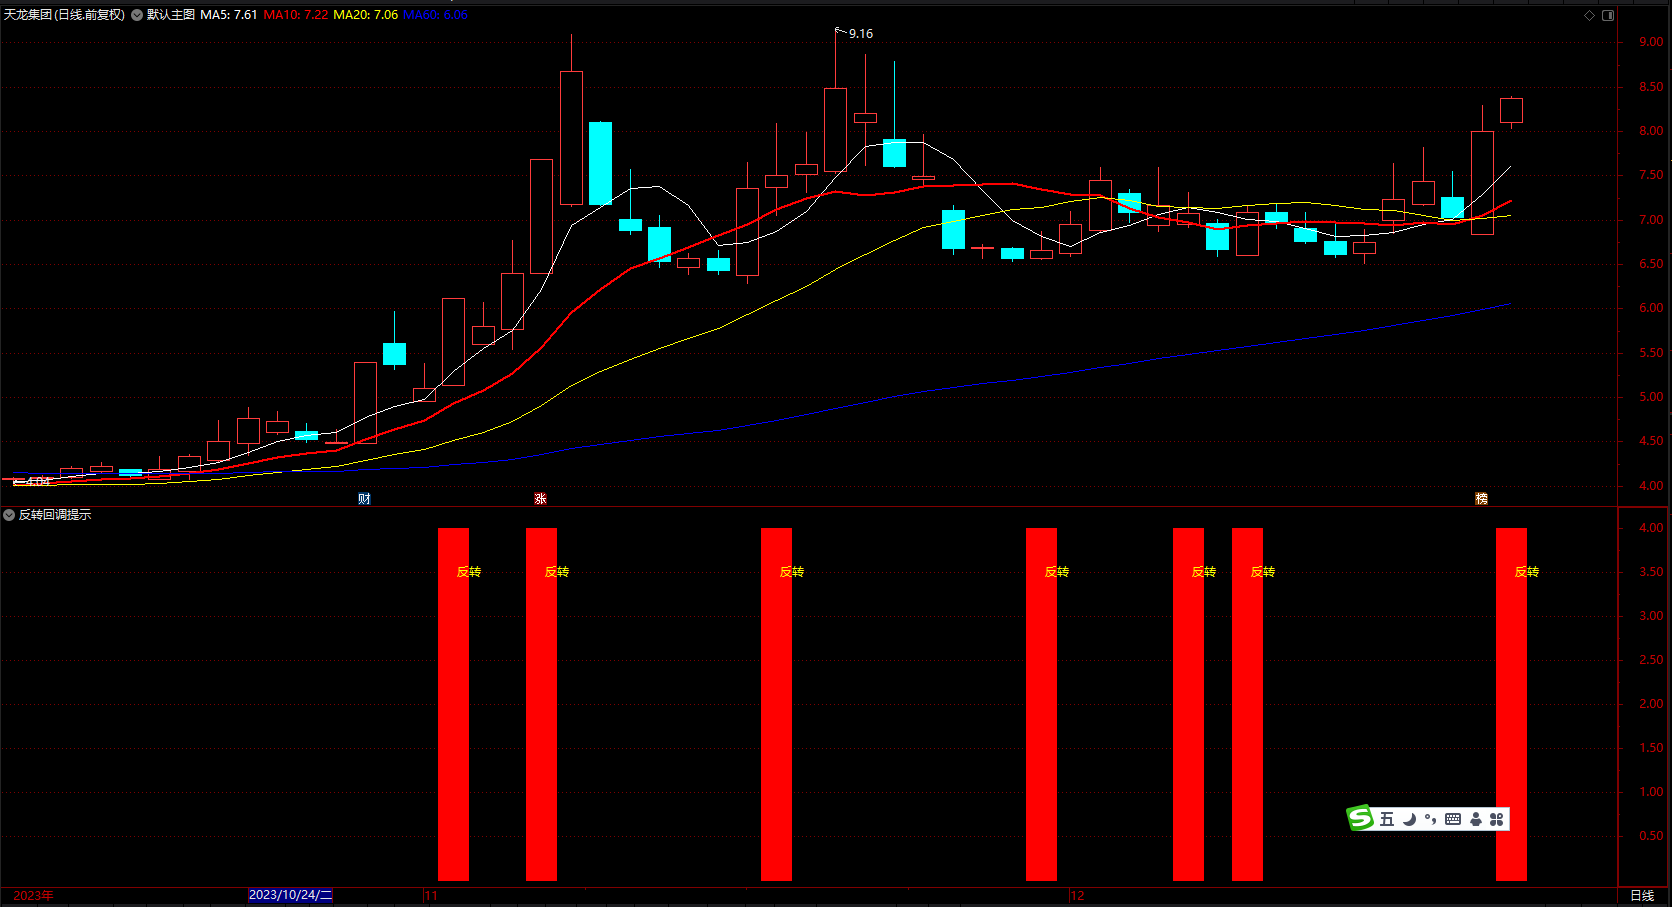This screenshot has width=1672, height=907.
Task: Click the 12 month marker on axis
Action: pos(1077,896)
